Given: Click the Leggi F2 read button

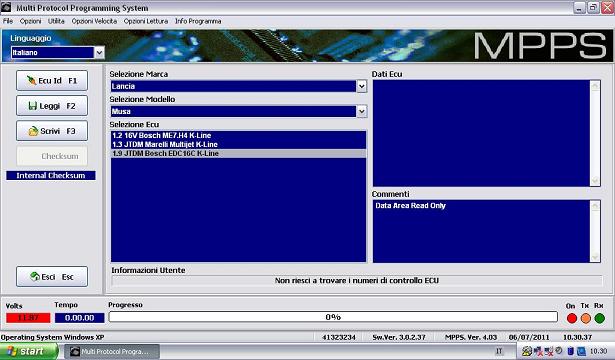Looking at the screenshot, I should point(52,106).
